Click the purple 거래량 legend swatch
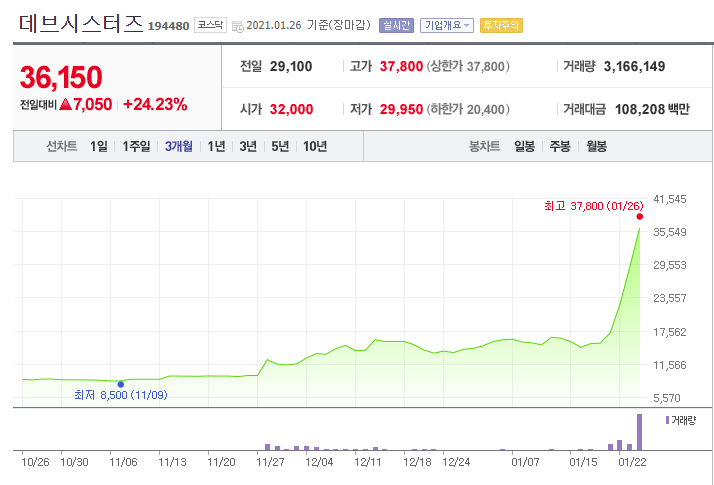The height and width of the screenshot is (485, 714). click(x=667, y=420)
